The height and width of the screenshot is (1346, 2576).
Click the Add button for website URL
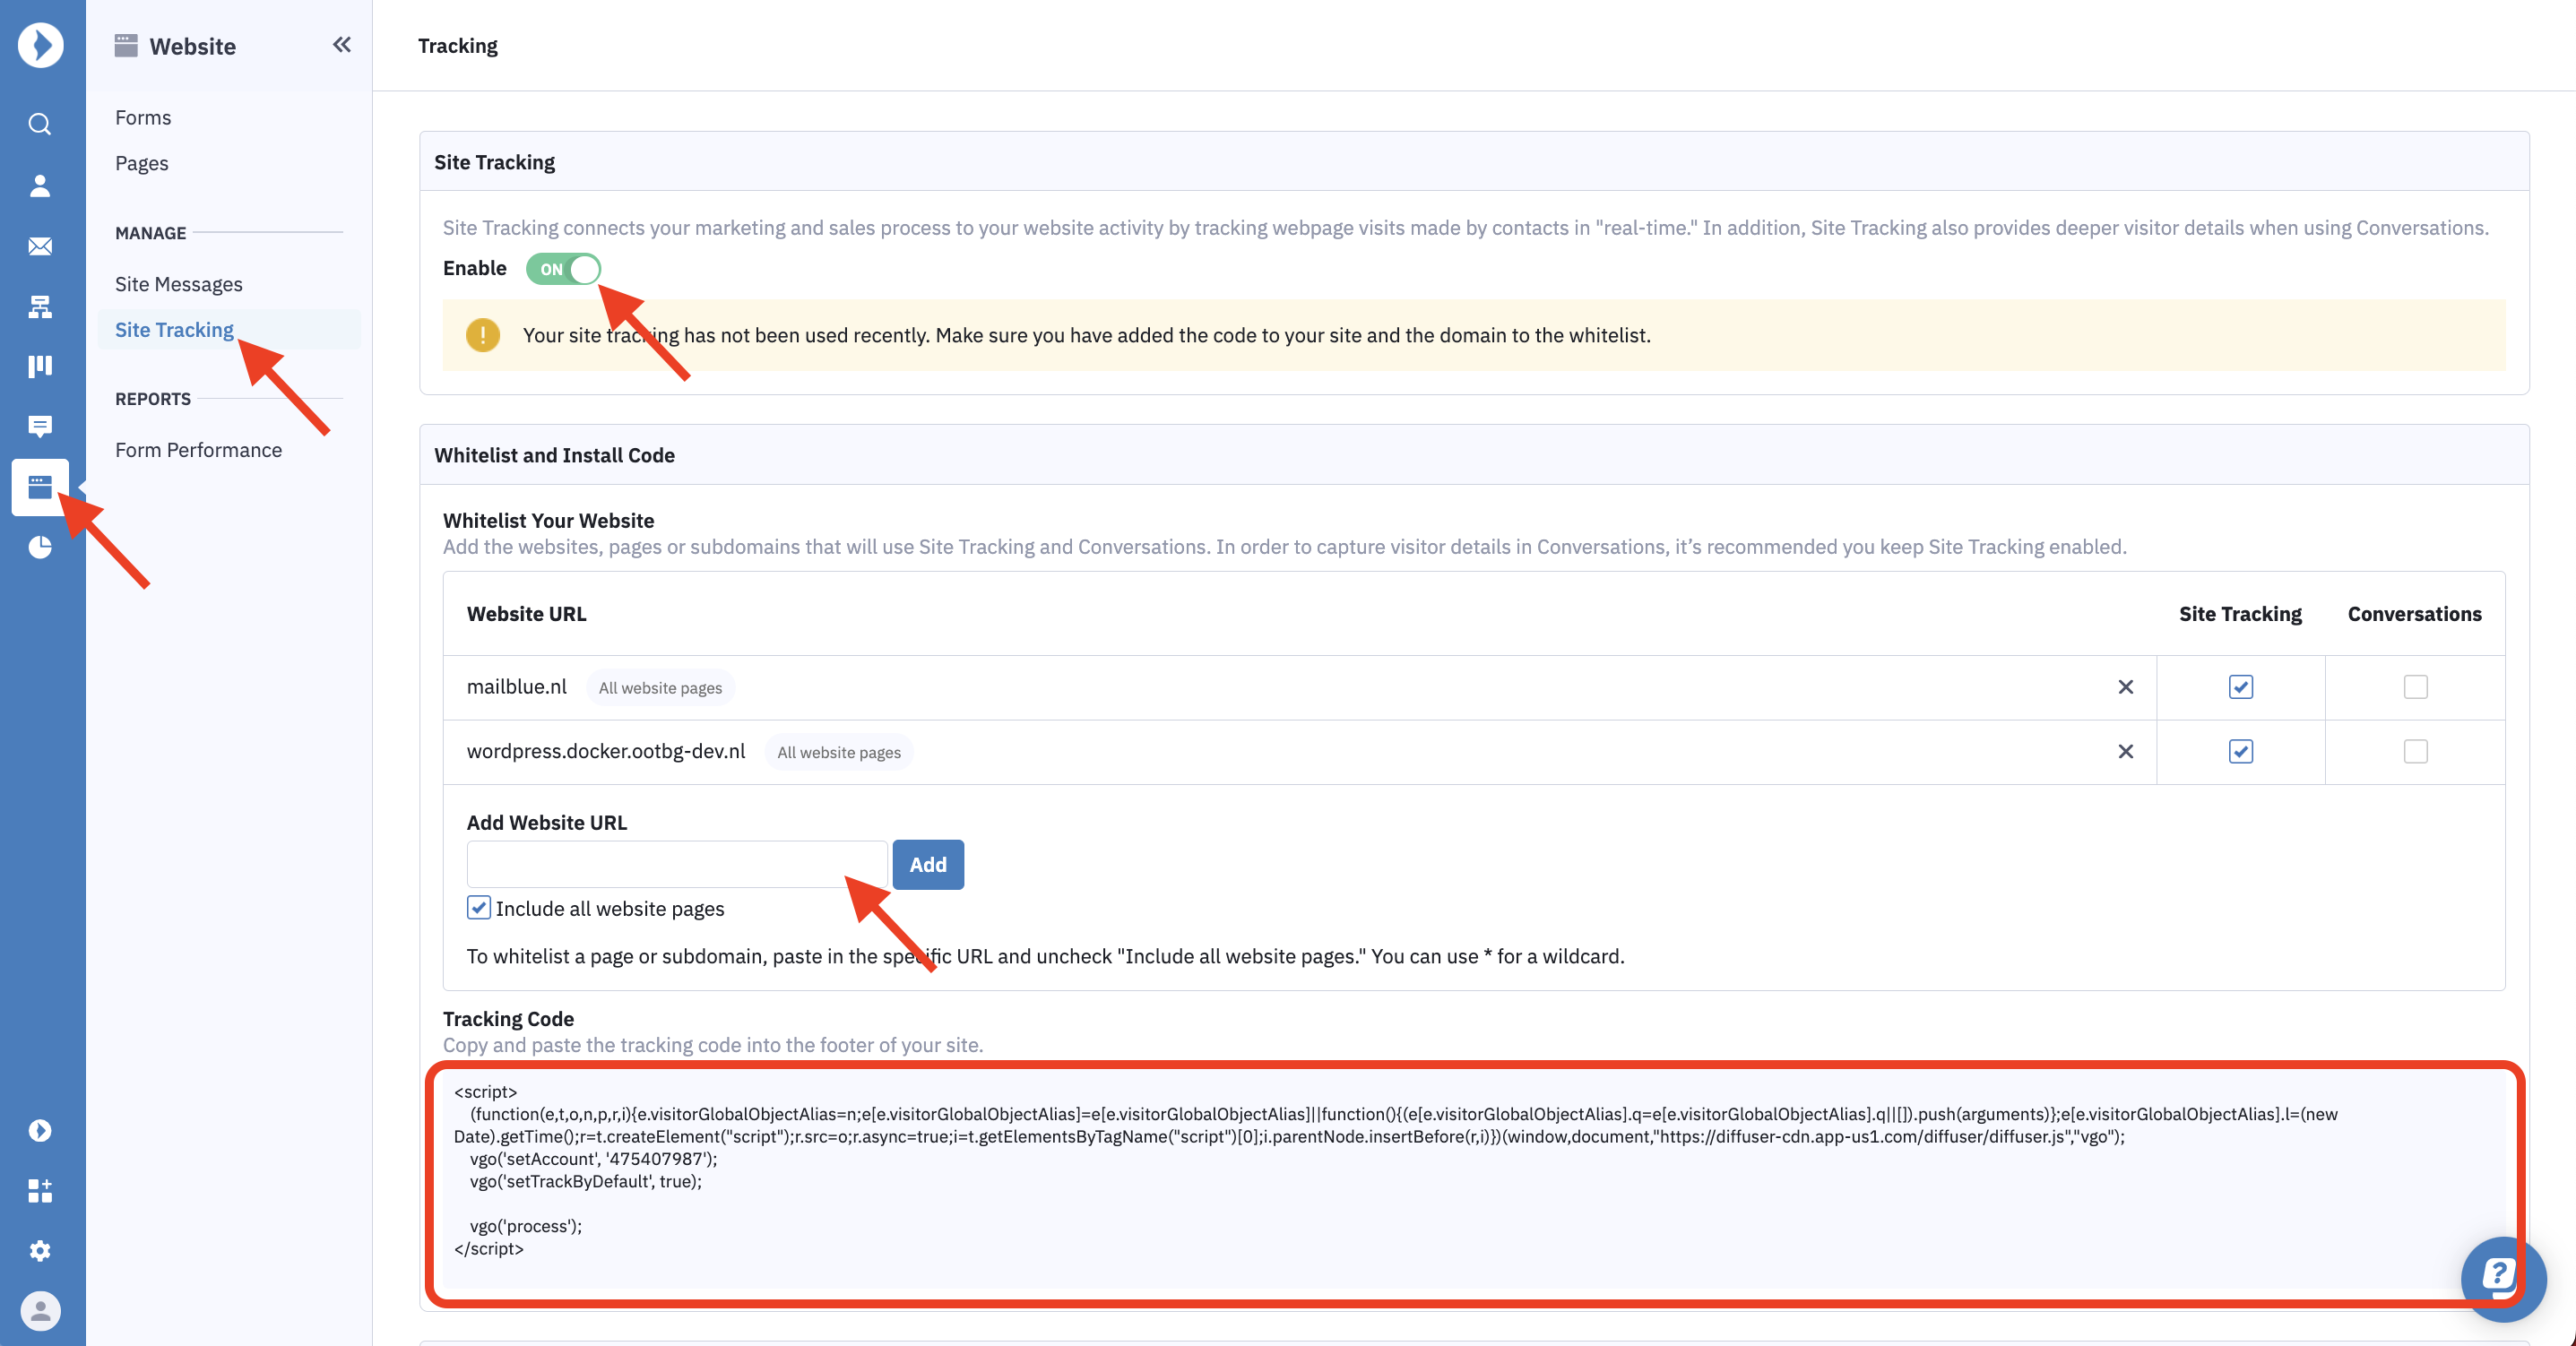tap(928, 865)
